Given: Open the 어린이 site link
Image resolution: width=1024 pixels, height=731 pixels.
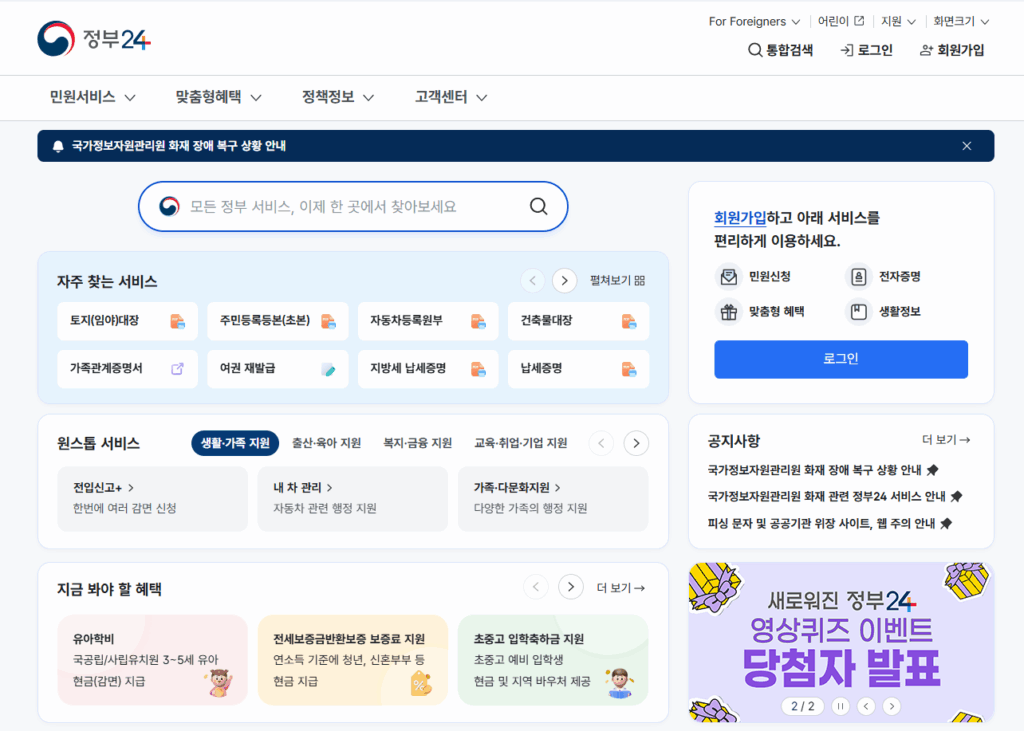Looking at the screenshot, I should click(841, 22).
